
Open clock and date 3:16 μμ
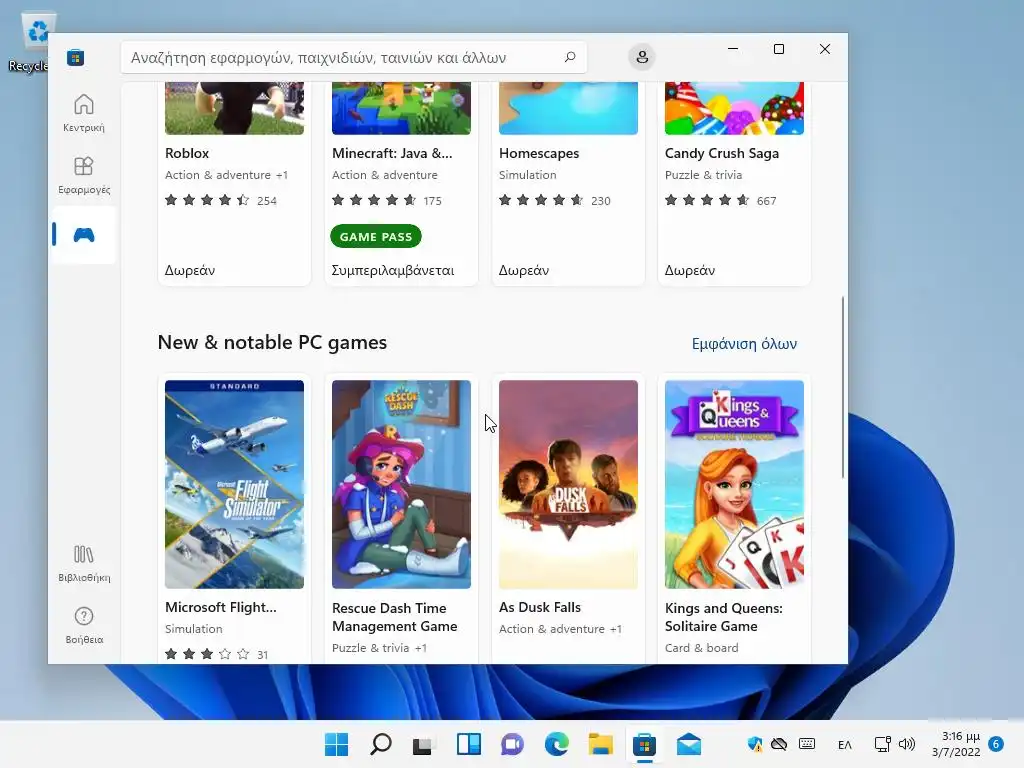click(957, 744)
